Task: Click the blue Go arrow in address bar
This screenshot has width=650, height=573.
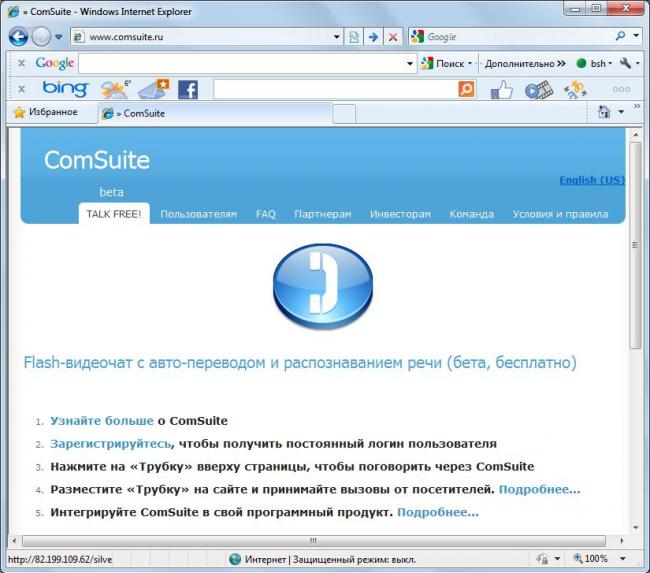Action: tap(373, 37)
